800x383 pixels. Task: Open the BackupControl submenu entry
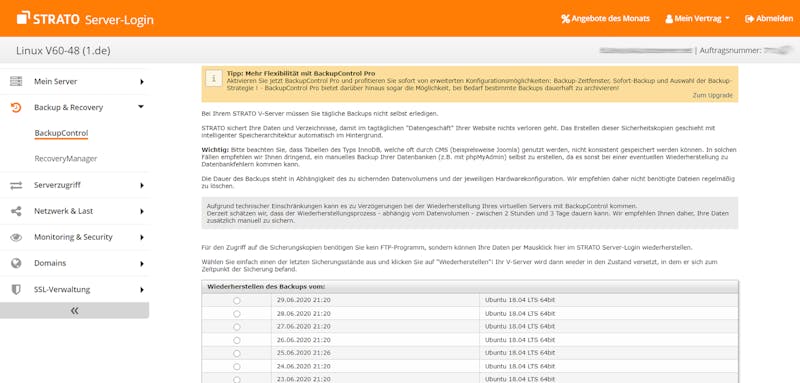tap(61, 133)
